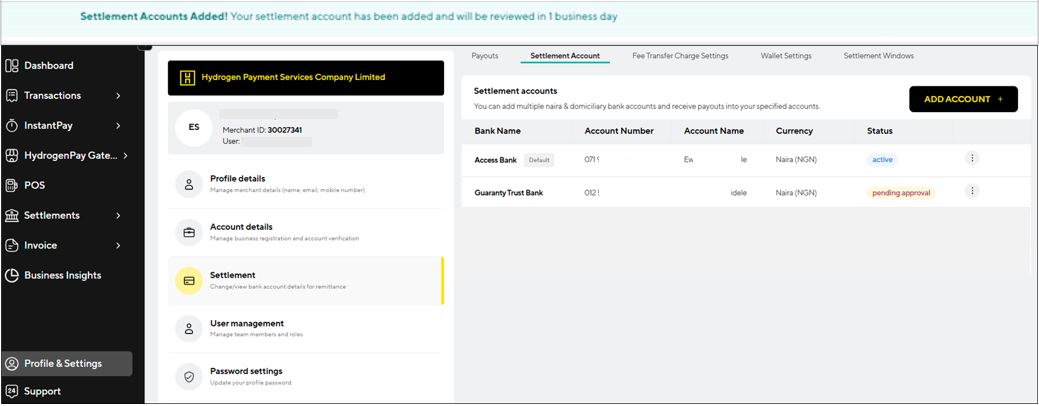Open the Fee Transfer Charge Settings tab
The height and width of the screenshot is (406, 1039).
681,56
